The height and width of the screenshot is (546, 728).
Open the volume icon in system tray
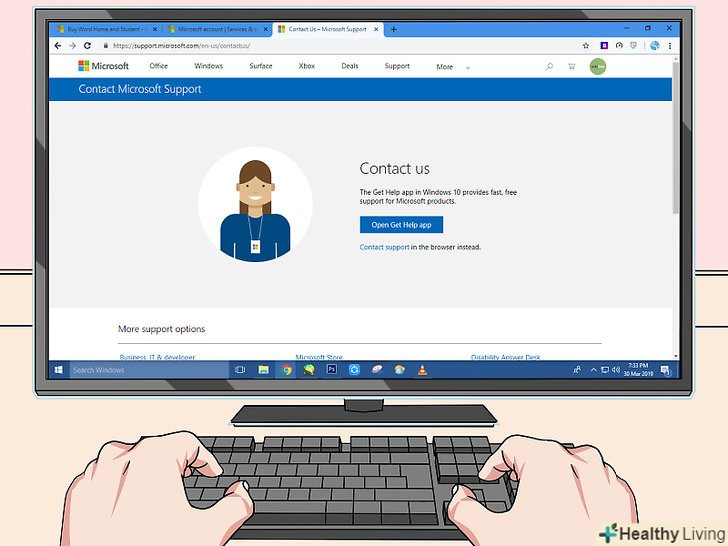click(616, 370)
